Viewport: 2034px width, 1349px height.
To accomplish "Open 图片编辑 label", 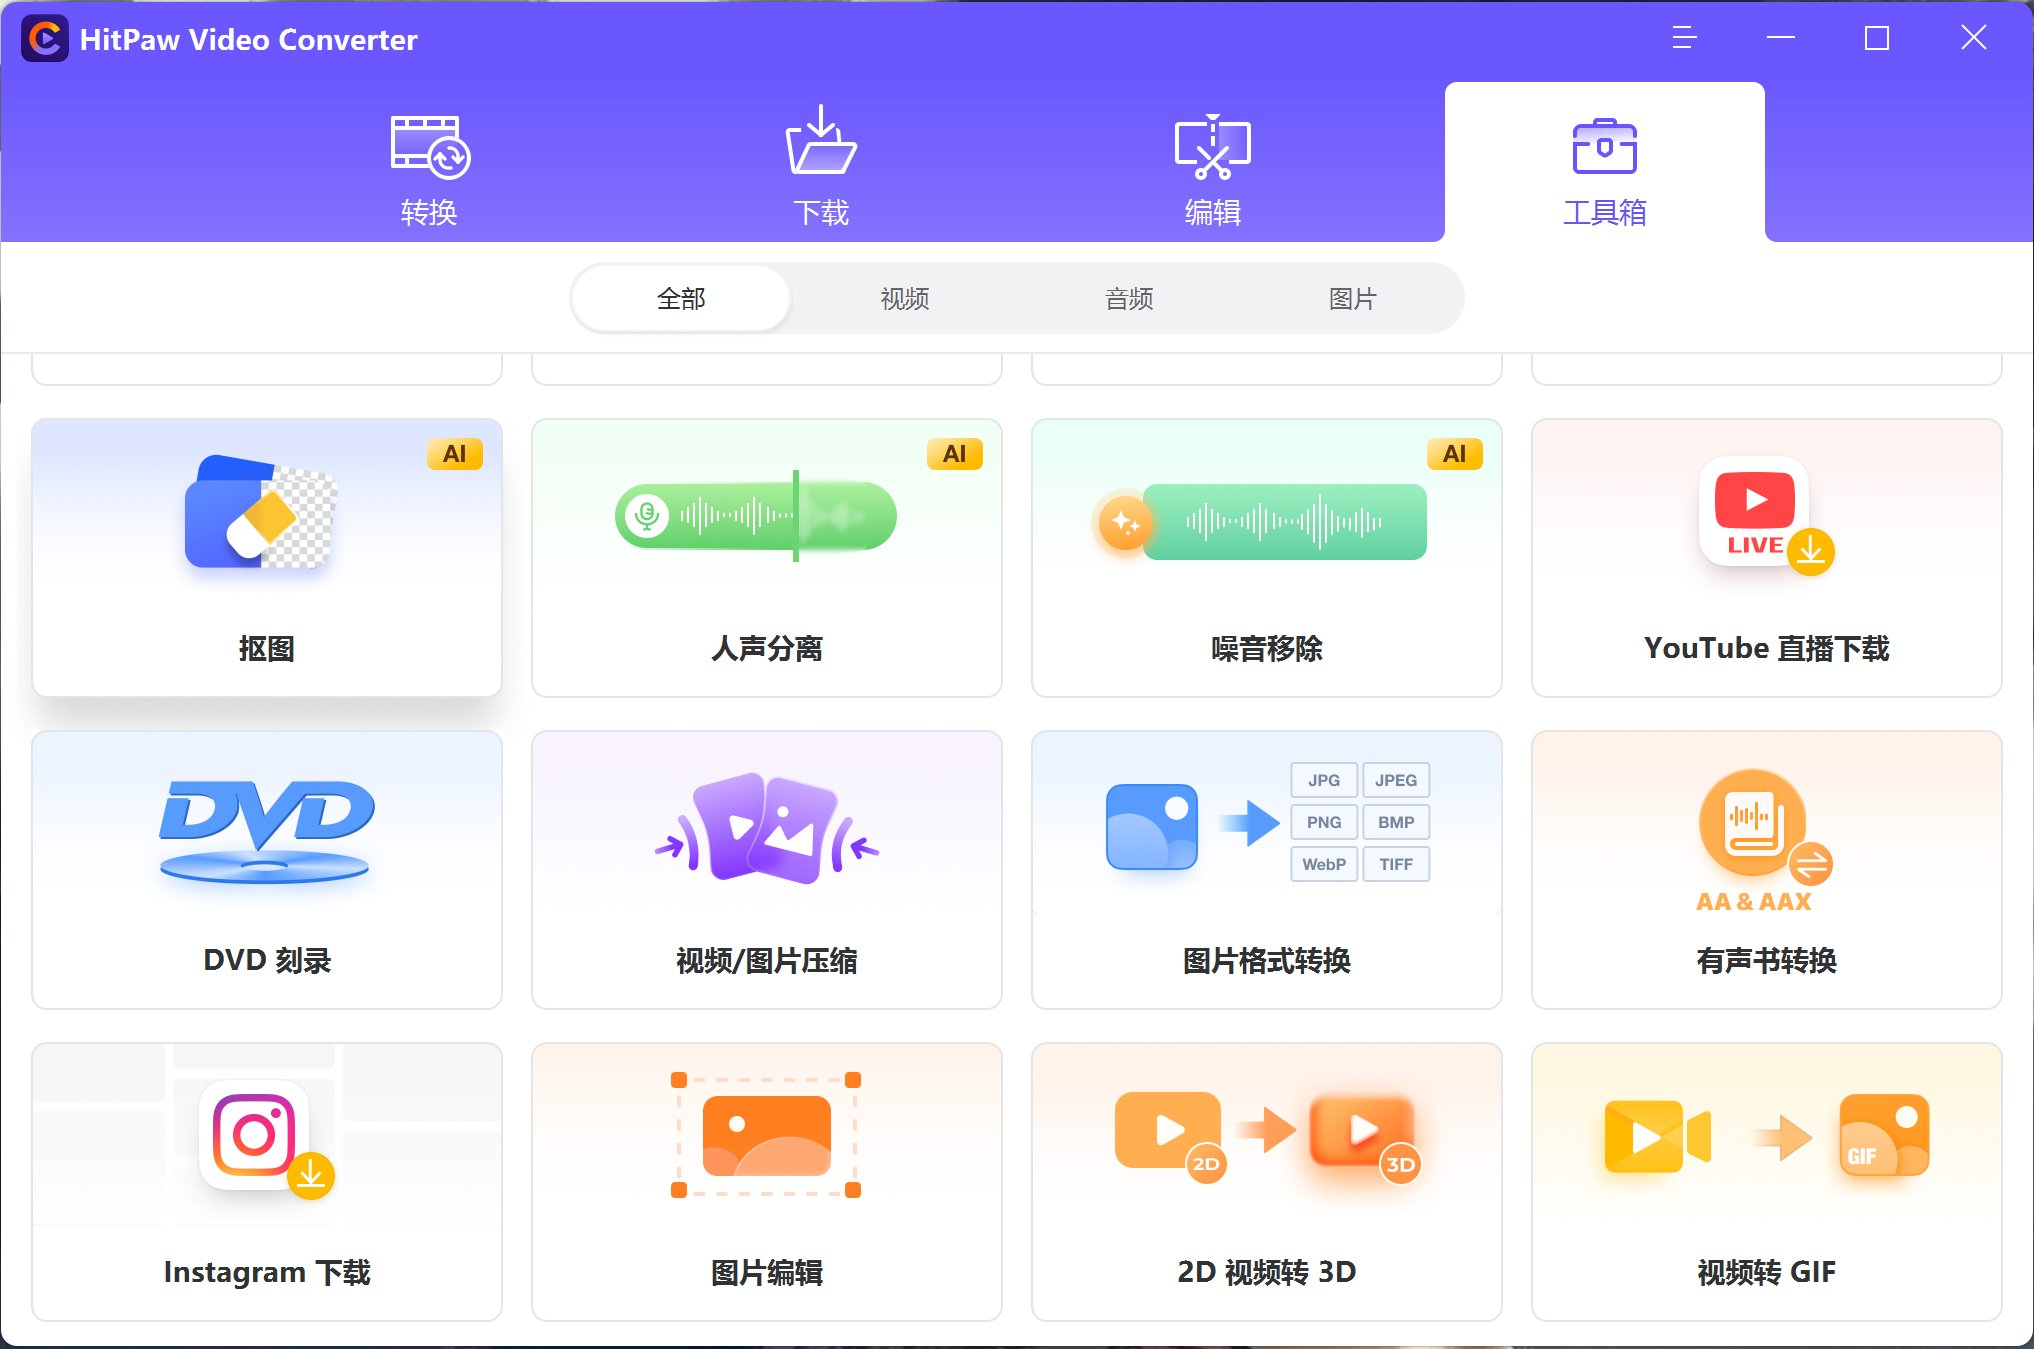I will coord(766,1273).
